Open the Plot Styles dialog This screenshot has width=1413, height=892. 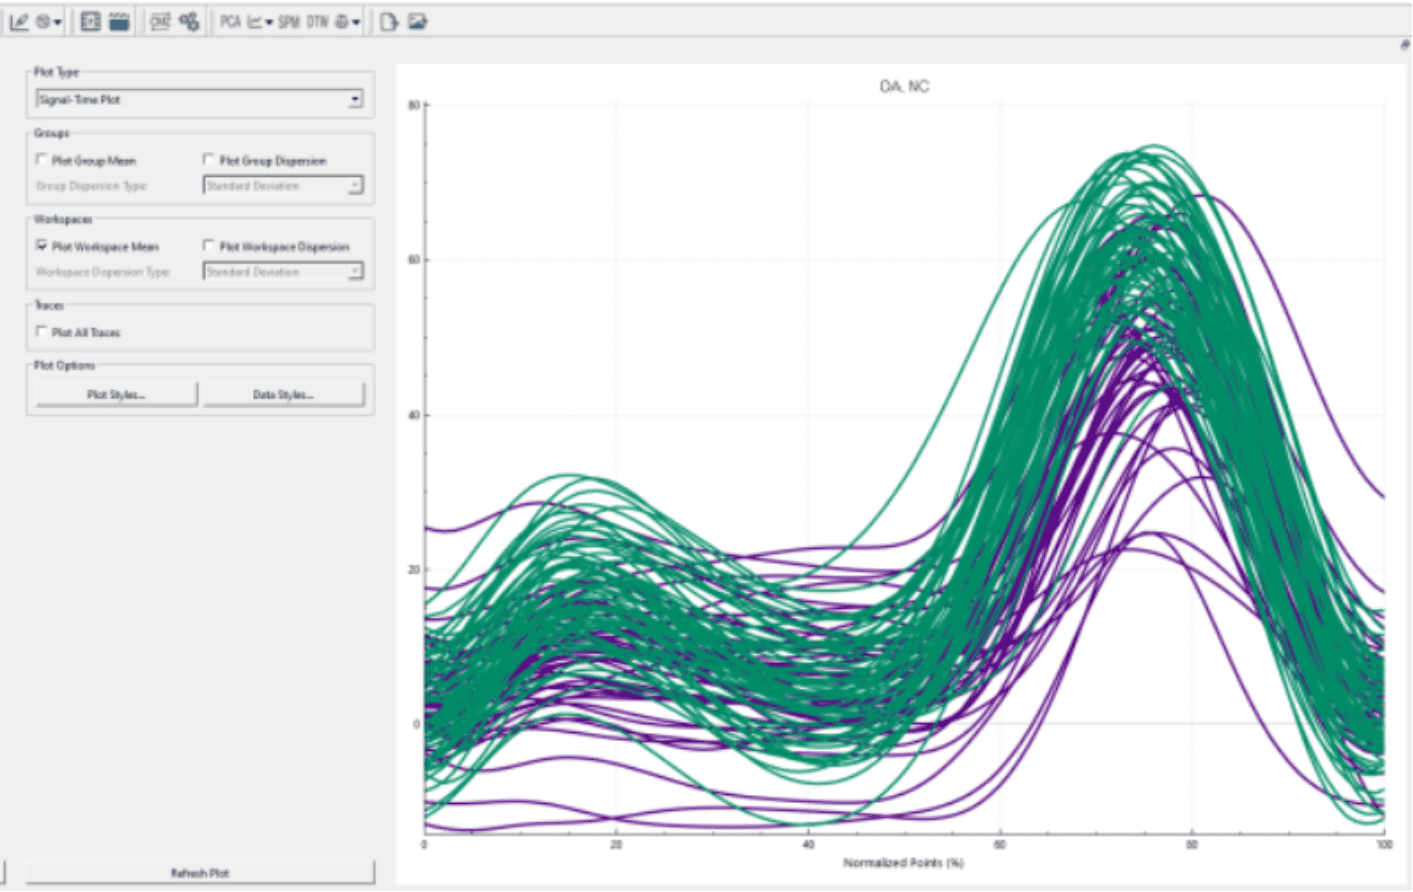click(x=116, y=395)
